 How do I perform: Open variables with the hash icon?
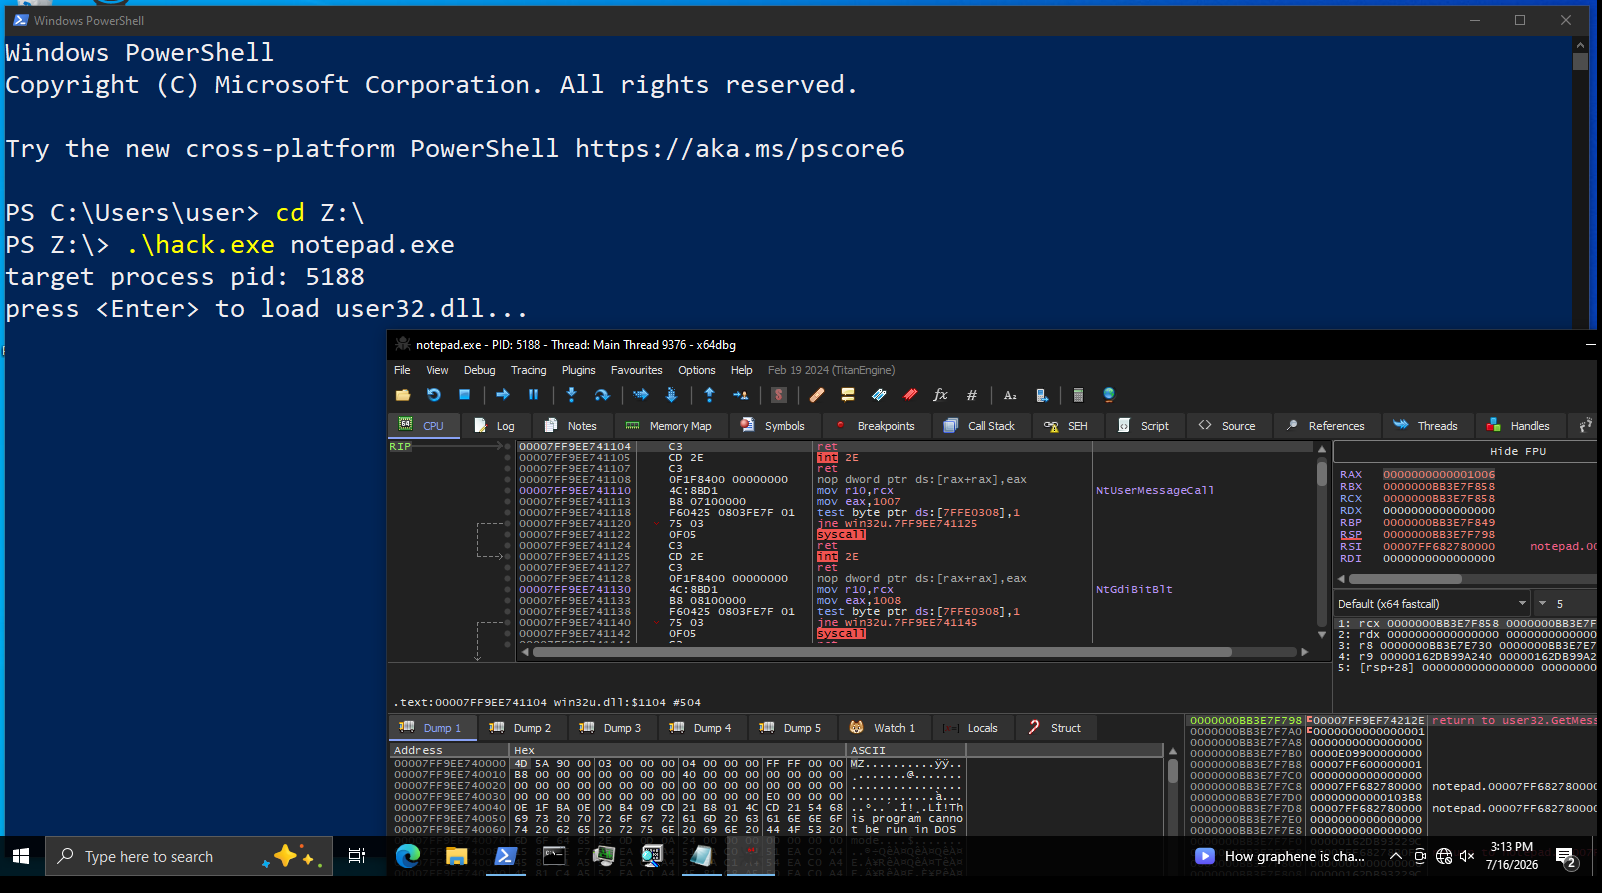click(971, 395)
